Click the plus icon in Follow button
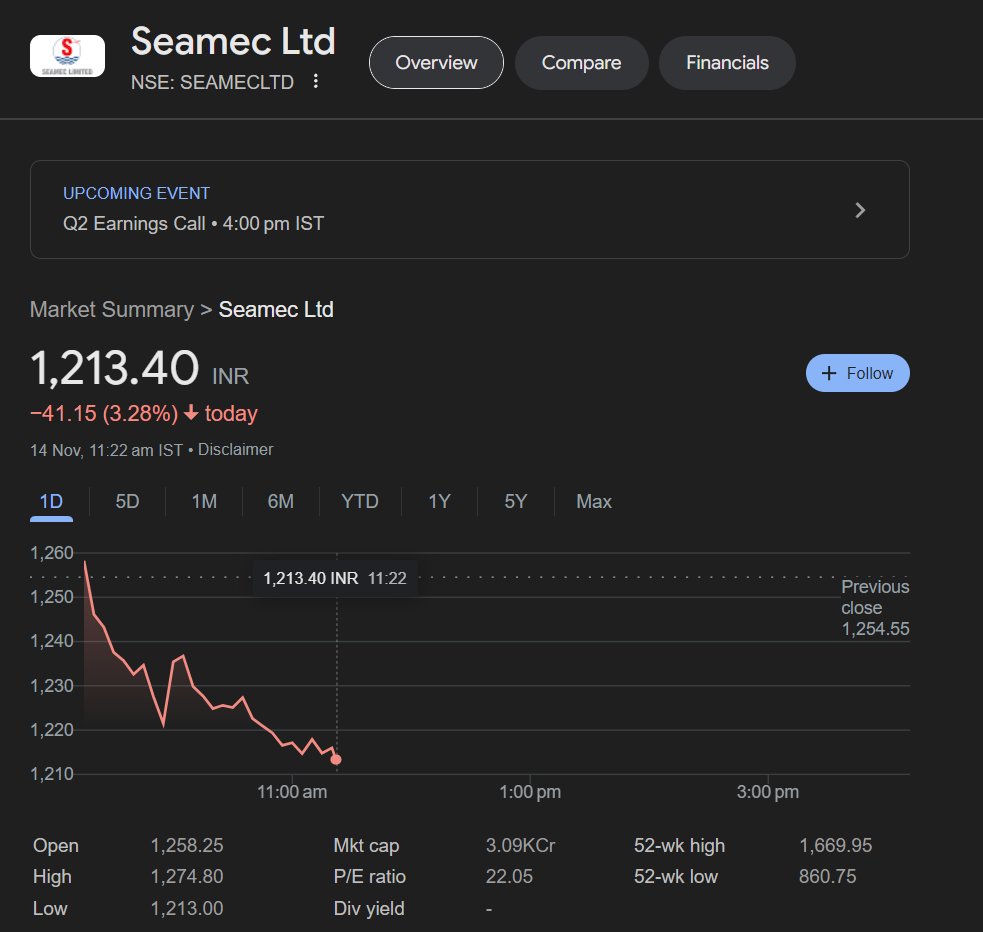The width and height of the screenshot is (983, 932). [829, 373]
